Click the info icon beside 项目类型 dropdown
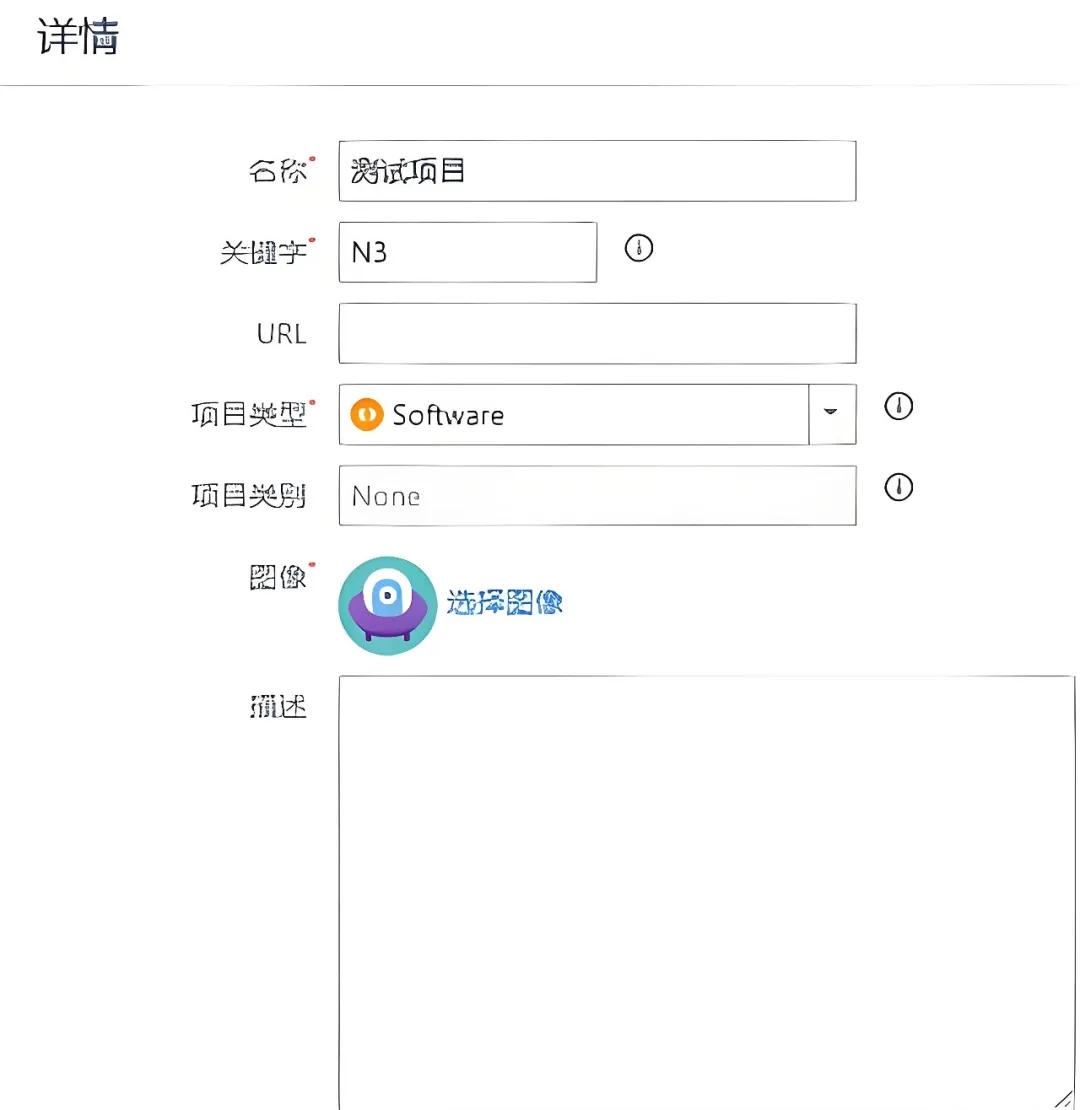The height and width of the screenshot is (1110, 1080). (898, 407)
